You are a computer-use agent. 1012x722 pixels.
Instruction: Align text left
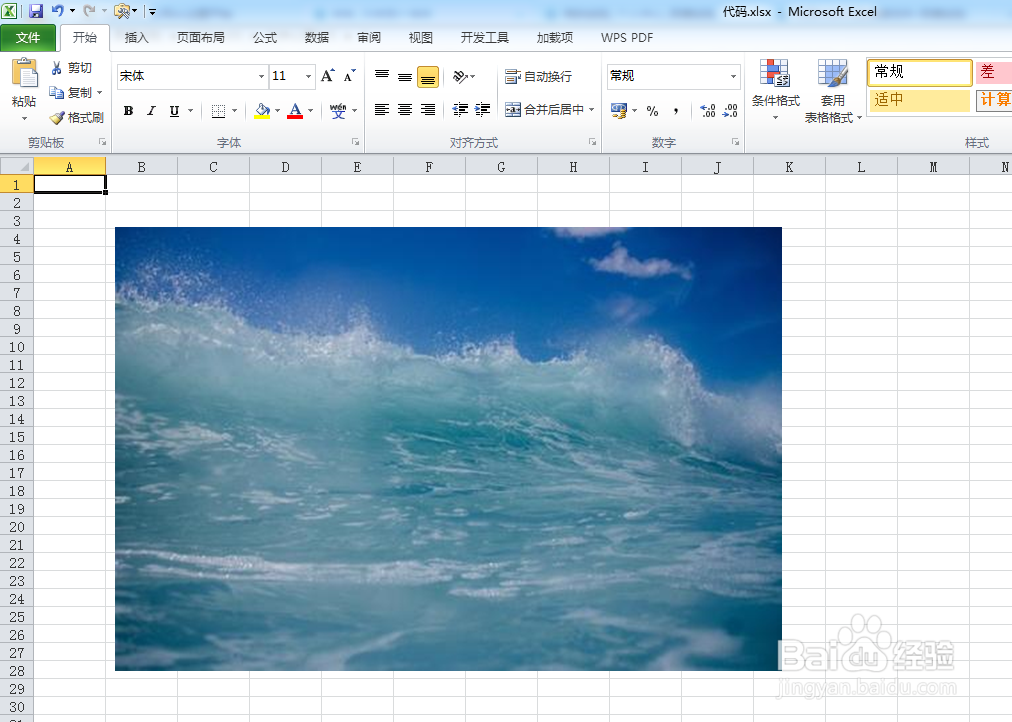pyautogui.click(x=382, y=110)
